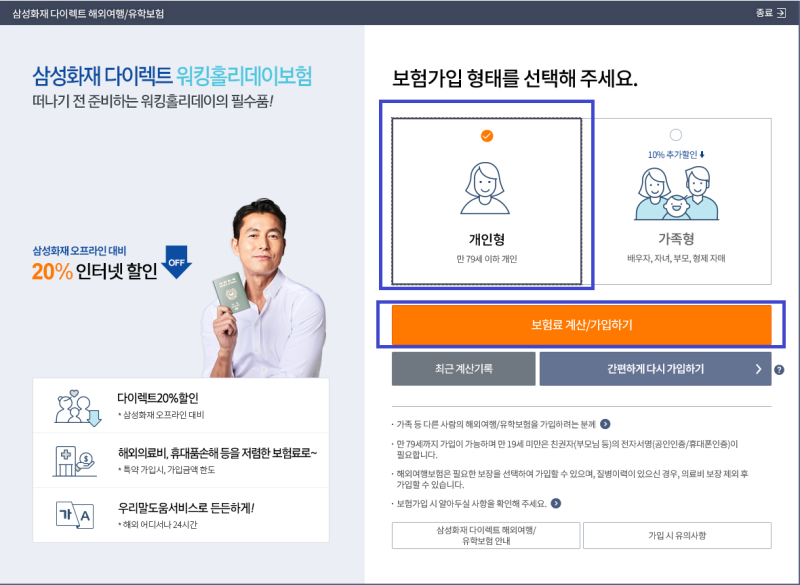Viewport: 800px width, 585px height.
Task: Click the blue OFF discount arrow icon
Action: (177, 262)
